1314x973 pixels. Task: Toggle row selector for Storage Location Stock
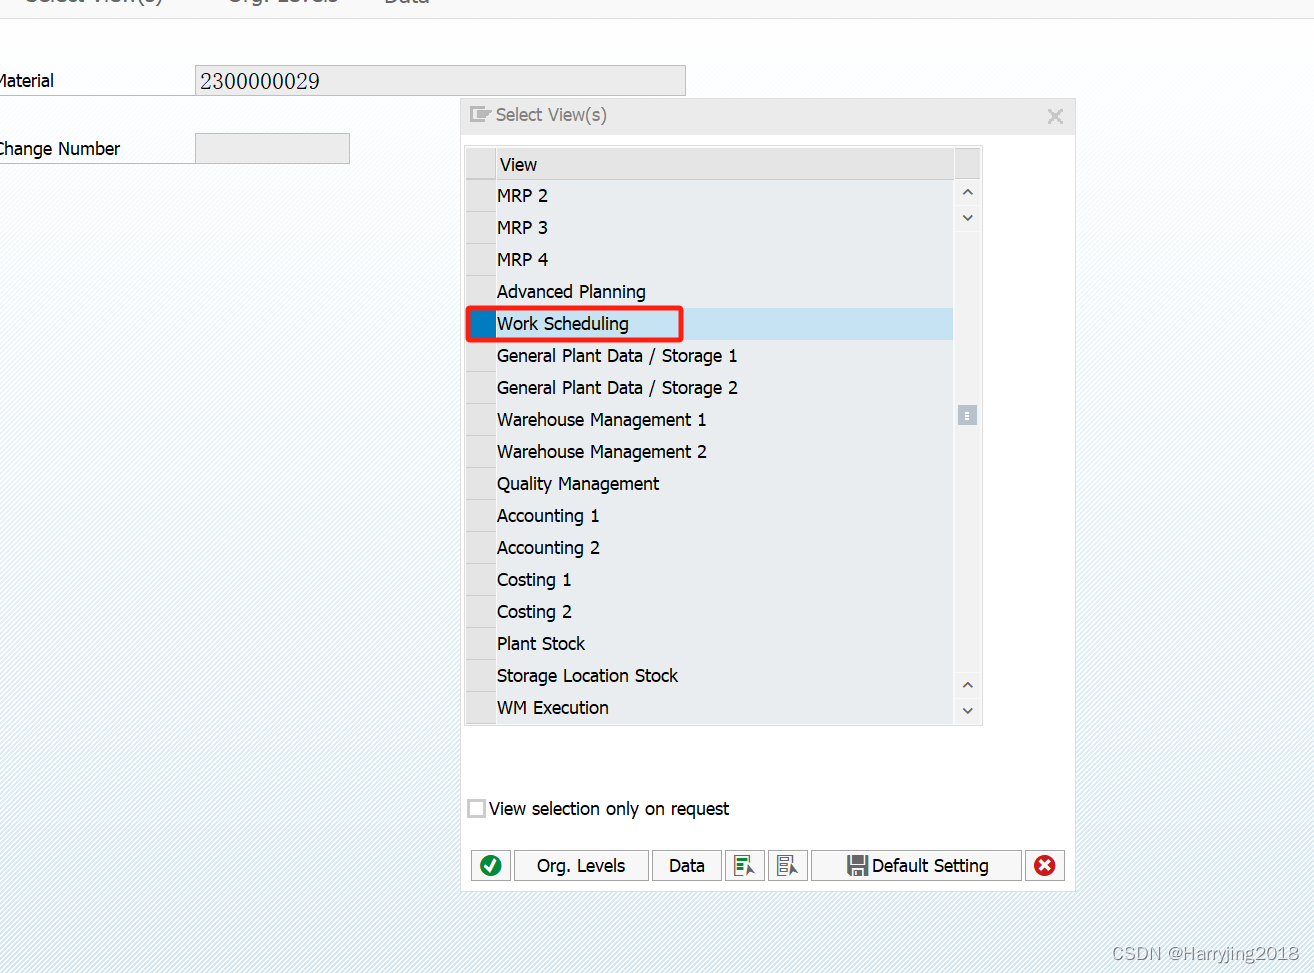click(x=481, y=676)
